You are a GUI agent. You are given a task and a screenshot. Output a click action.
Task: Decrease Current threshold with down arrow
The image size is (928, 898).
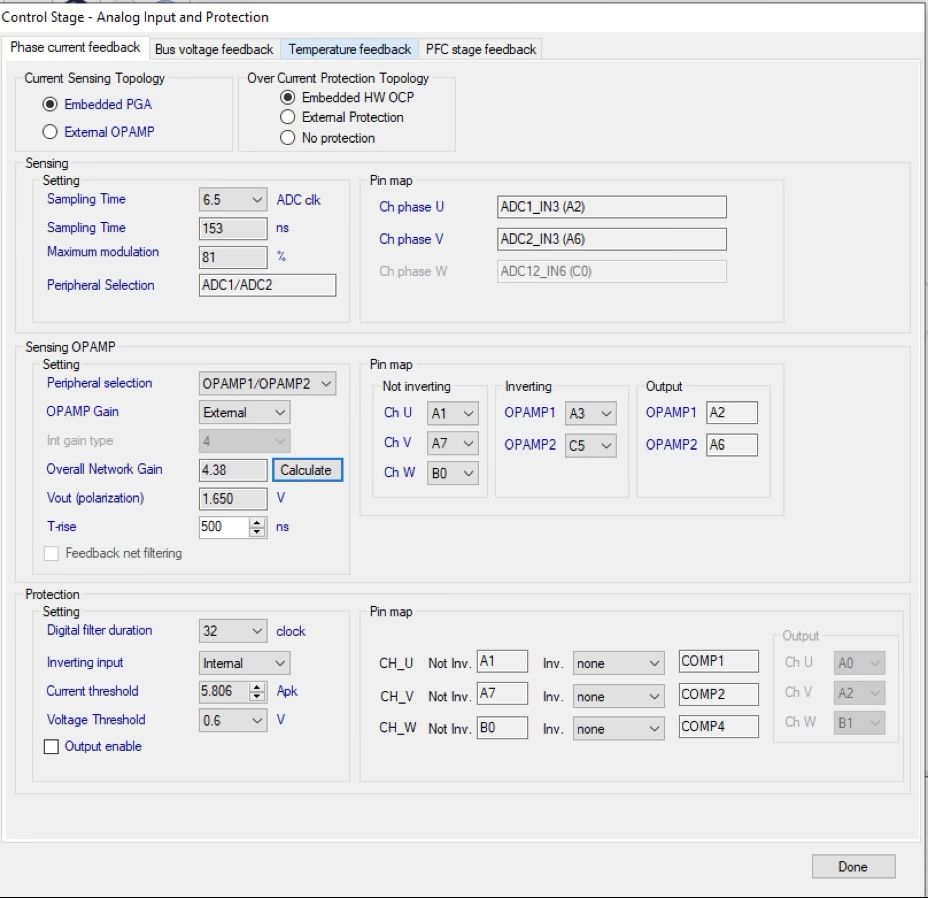point(257,696)
